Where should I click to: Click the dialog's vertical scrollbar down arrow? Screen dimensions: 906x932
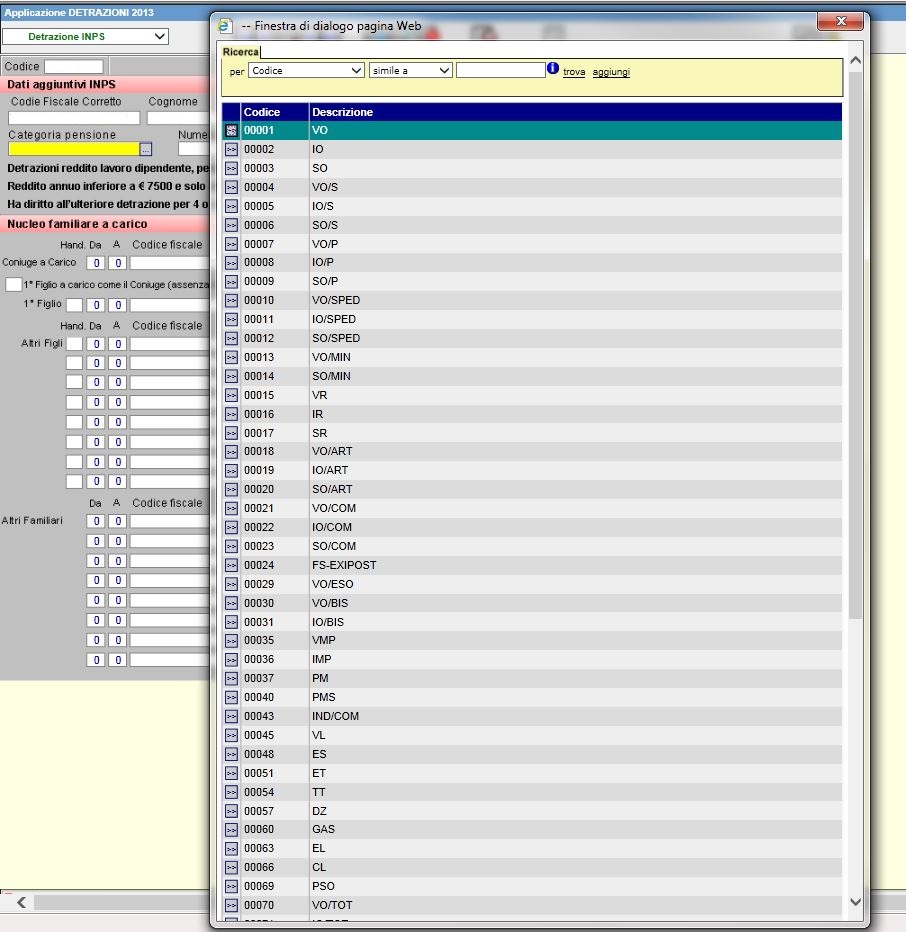click(x=855, y=902)
